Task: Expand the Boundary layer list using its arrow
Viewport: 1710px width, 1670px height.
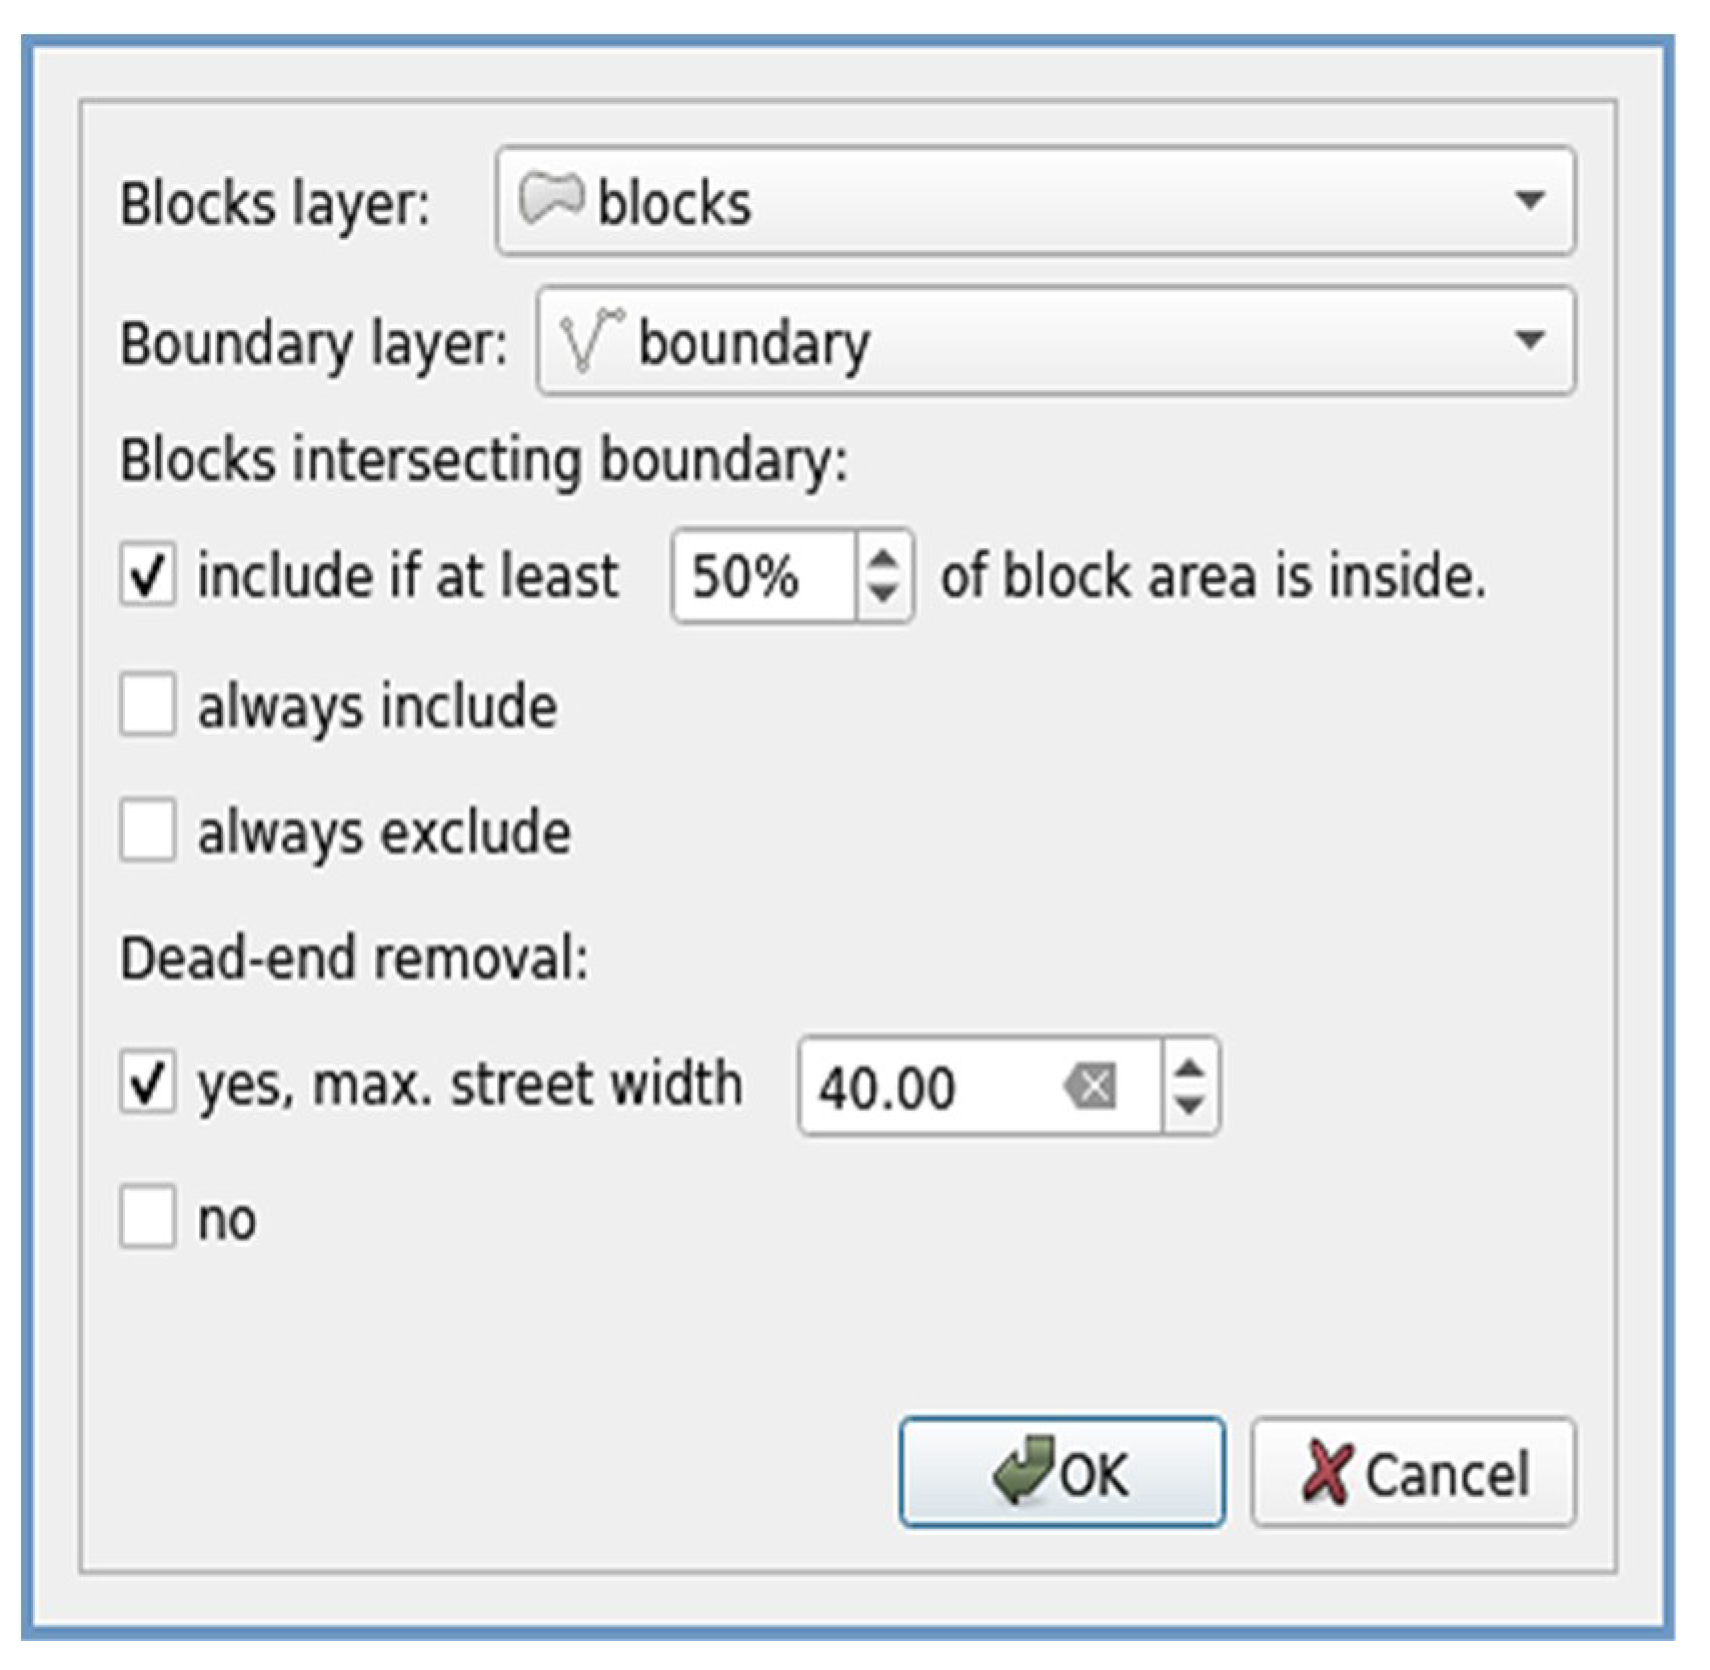Action: click(x=1528, y=341)
